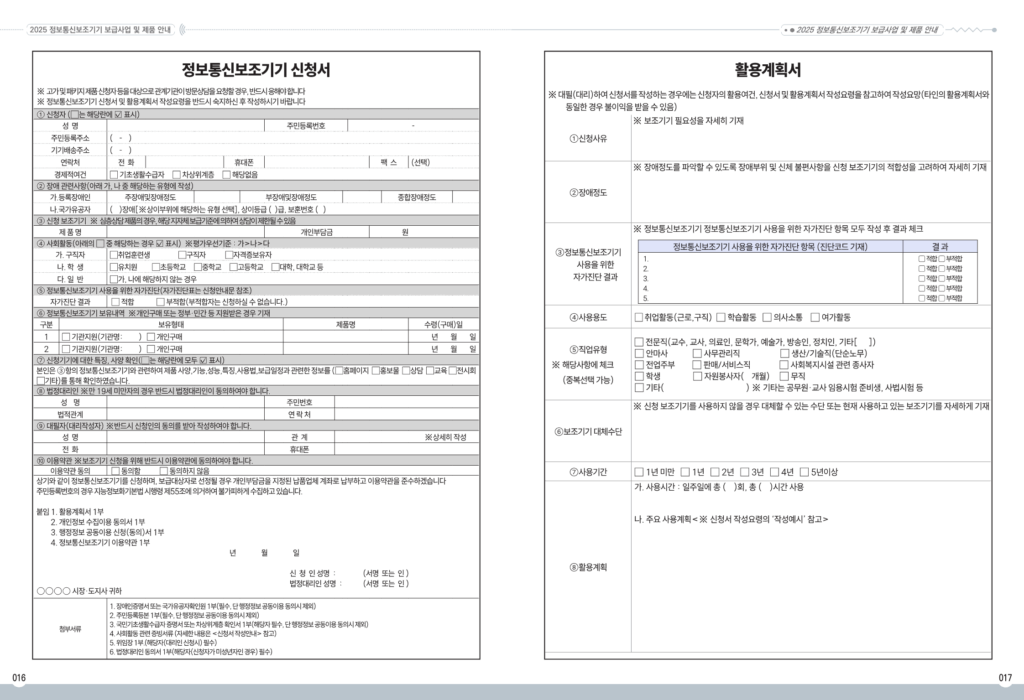Check the 기초생활수급자 box
Screen dimensions: 1024x700
(114, 175)
